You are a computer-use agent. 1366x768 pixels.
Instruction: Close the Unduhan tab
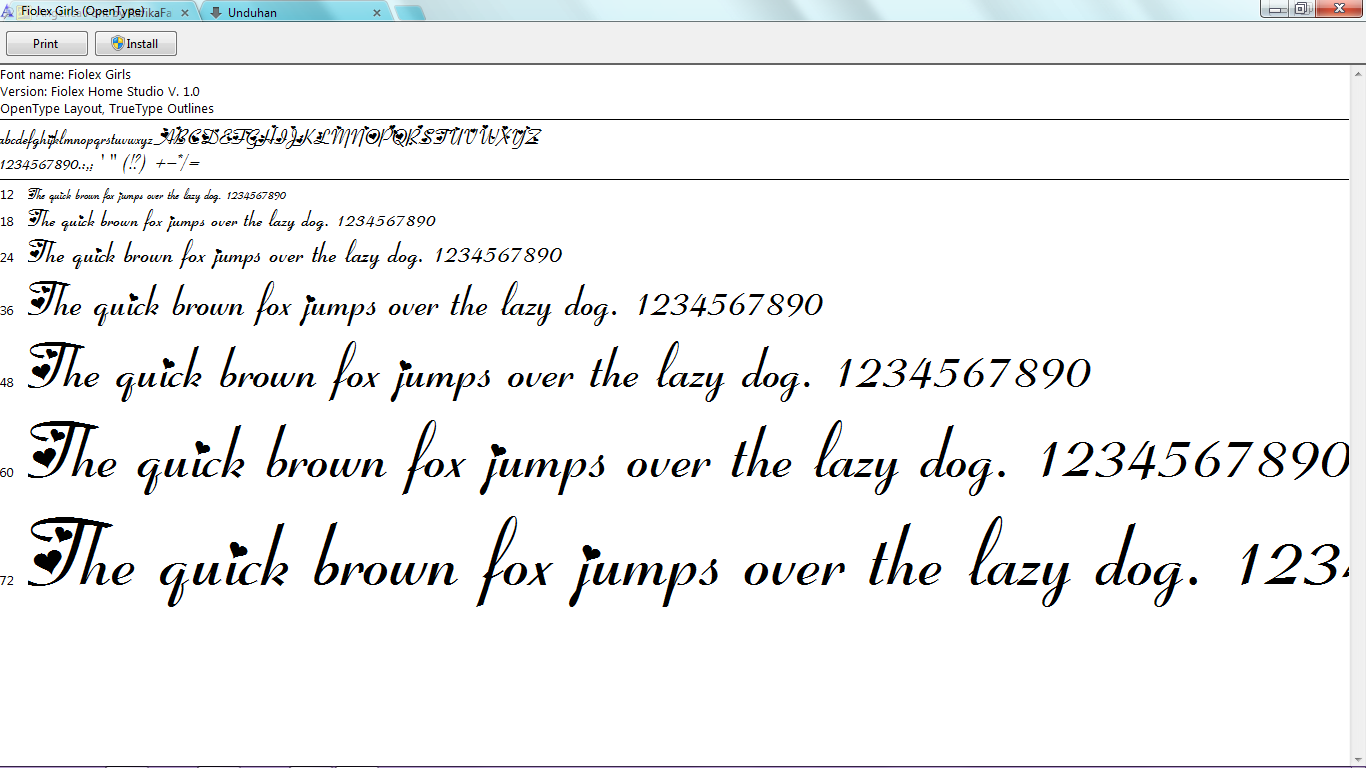point(376,13)
